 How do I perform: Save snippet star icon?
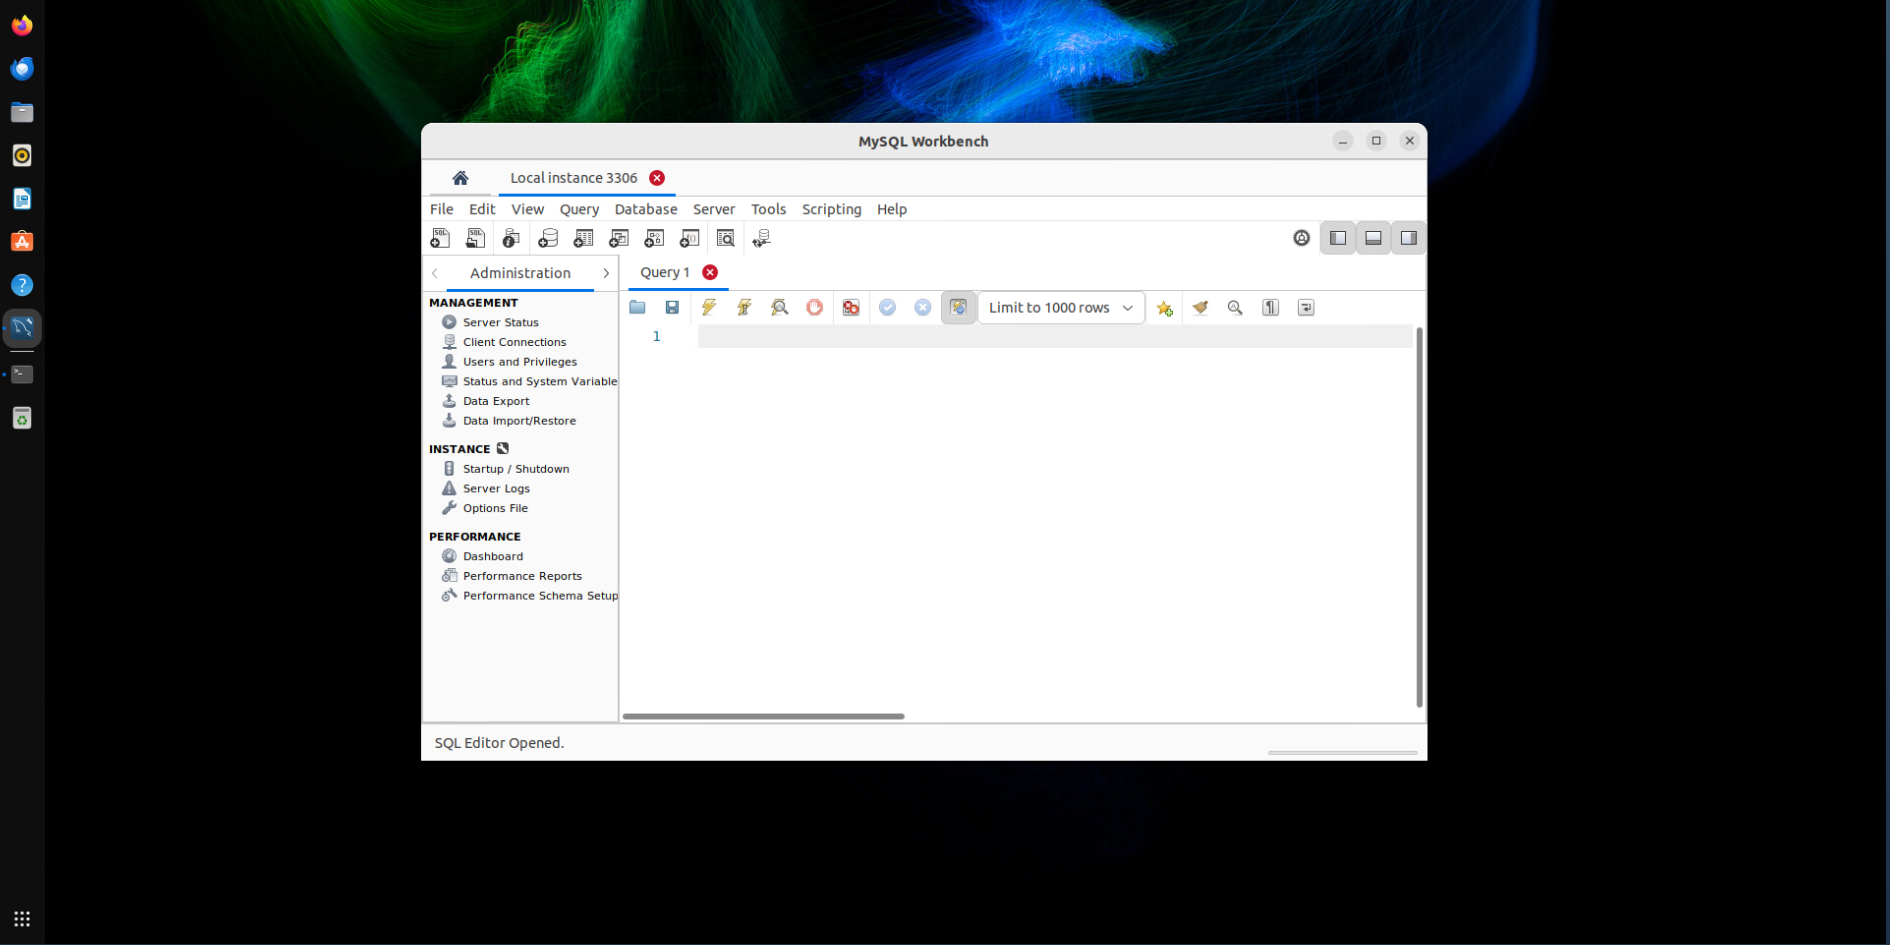tap(1165, 307)
